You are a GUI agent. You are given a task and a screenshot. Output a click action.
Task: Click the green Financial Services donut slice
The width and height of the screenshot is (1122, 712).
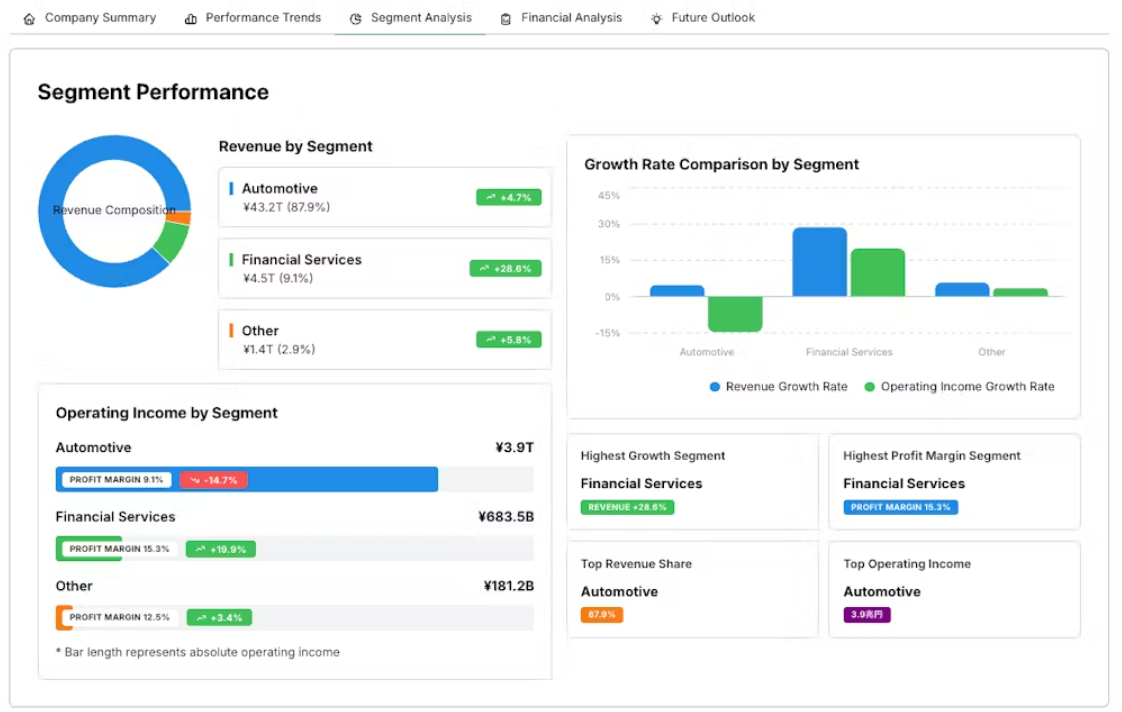click(172, 242)
